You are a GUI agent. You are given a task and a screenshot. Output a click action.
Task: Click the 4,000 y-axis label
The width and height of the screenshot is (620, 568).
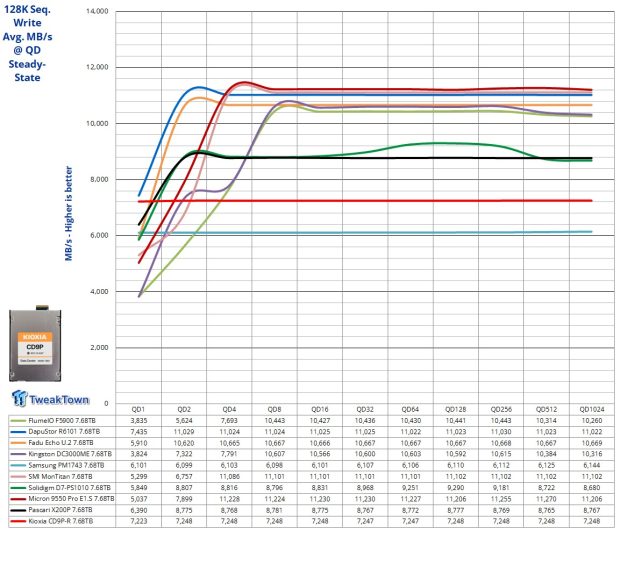(x=99, y=292)
